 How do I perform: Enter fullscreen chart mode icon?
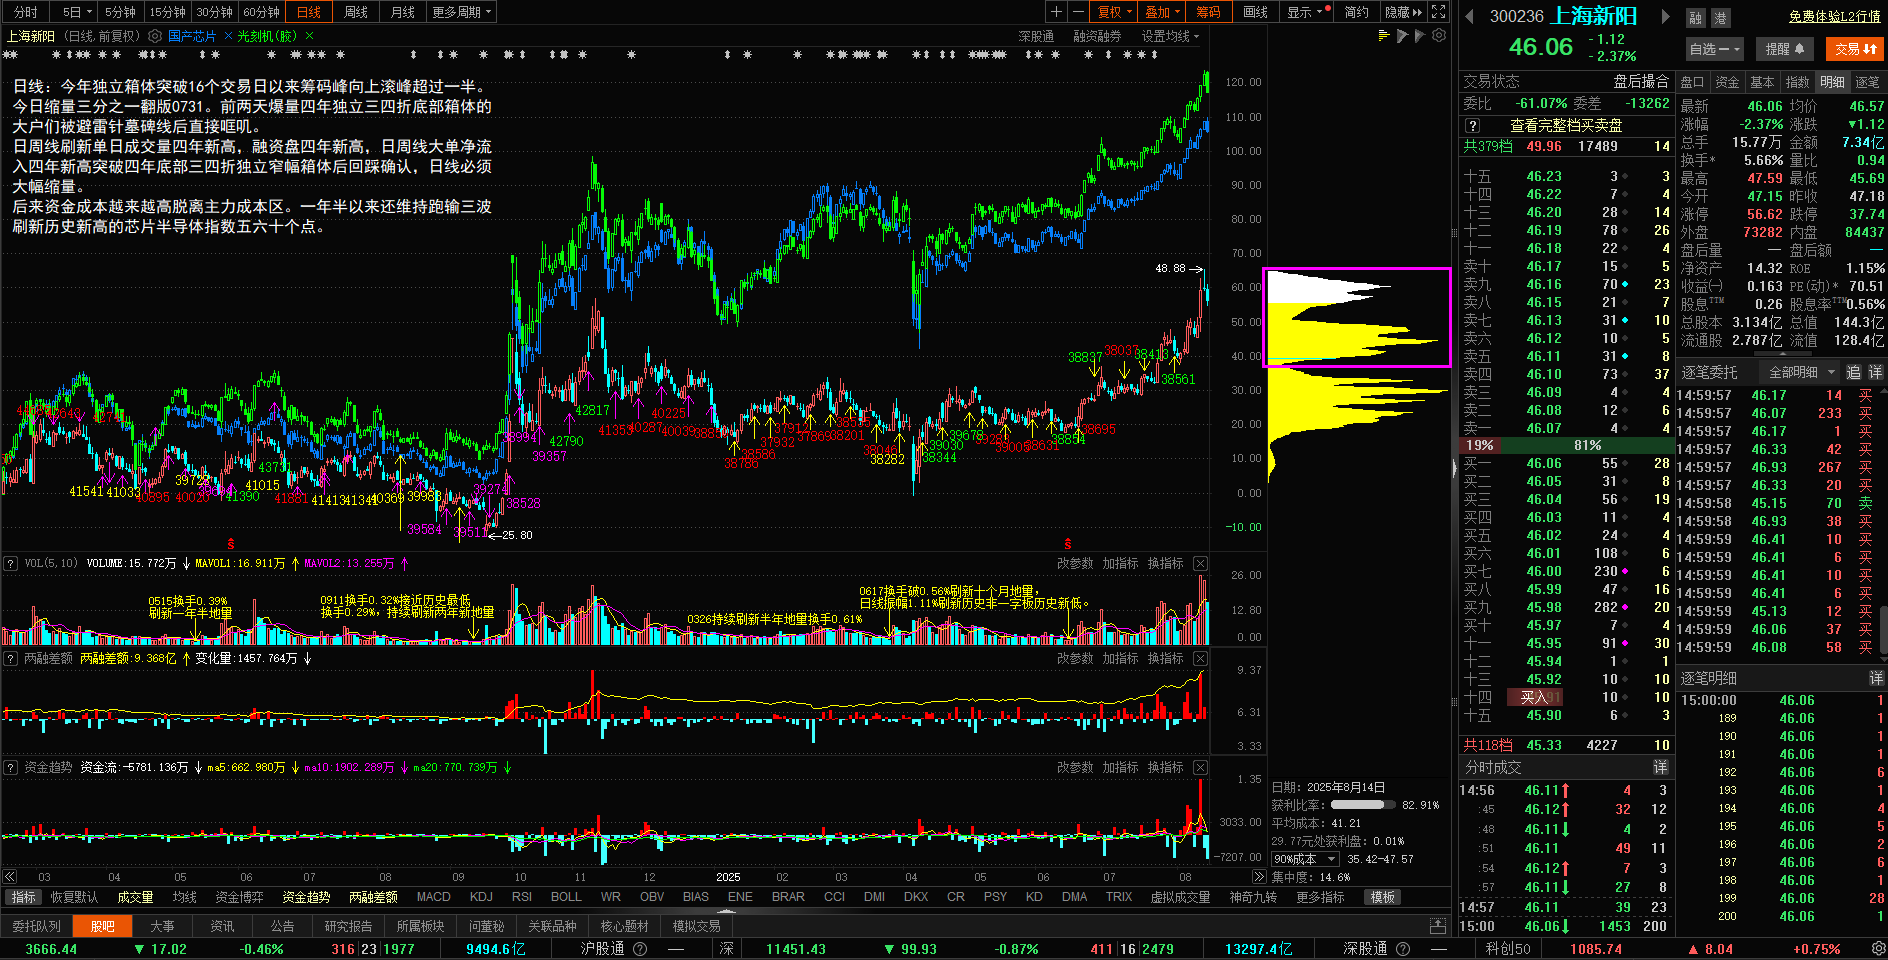click(1438, 12)
